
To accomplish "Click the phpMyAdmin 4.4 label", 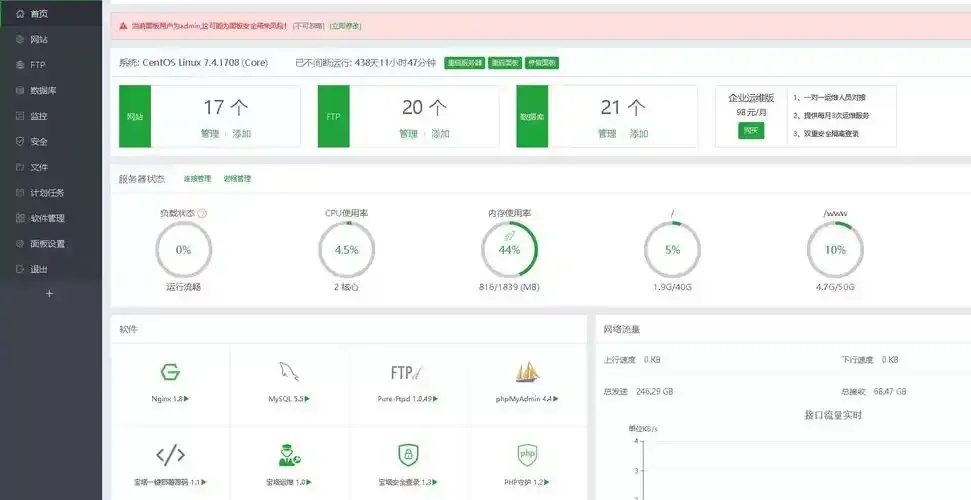I will [527, 399].
